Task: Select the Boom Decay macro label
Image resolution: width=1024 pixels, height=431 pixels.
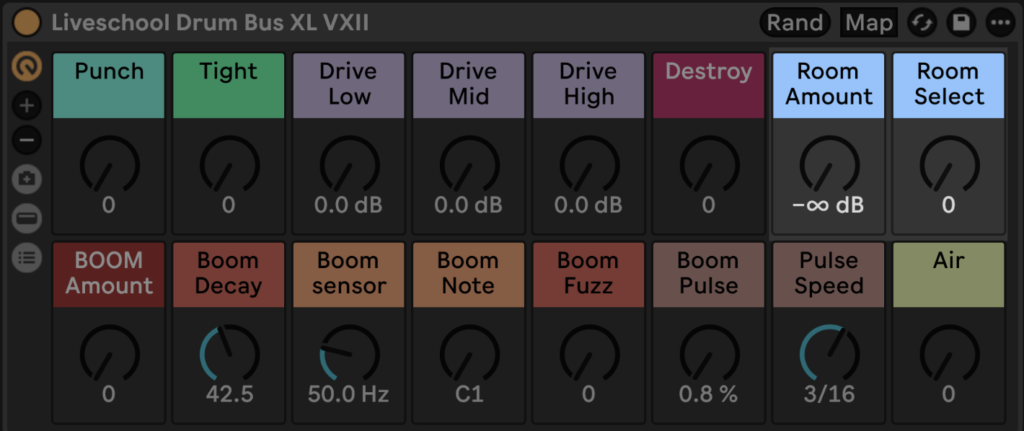Action: 229,275
